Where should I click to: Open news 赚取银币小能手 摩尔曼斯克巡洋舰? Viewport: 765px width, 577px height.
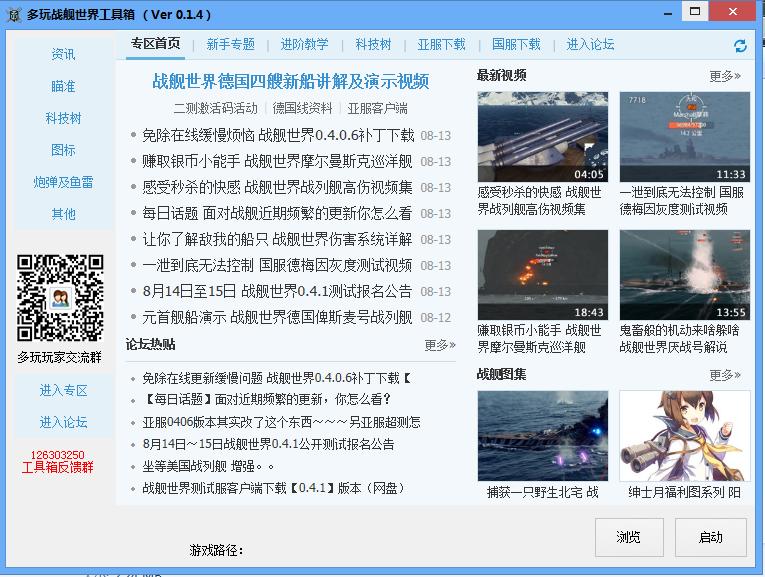pos(278,161)
